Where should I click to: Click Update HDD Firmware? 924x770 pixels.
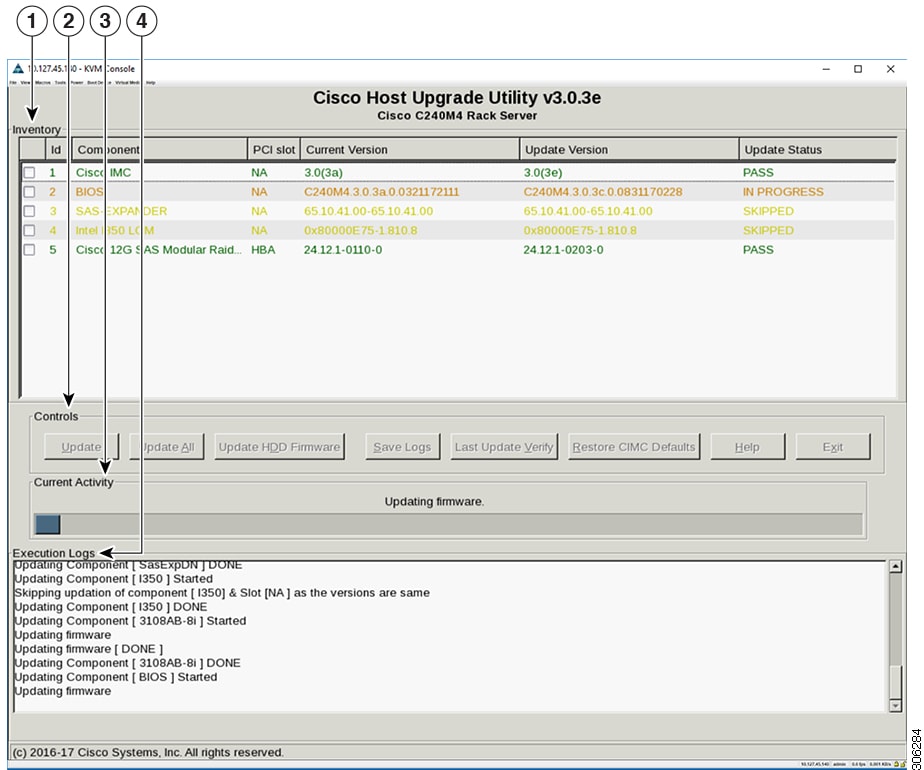280,447
